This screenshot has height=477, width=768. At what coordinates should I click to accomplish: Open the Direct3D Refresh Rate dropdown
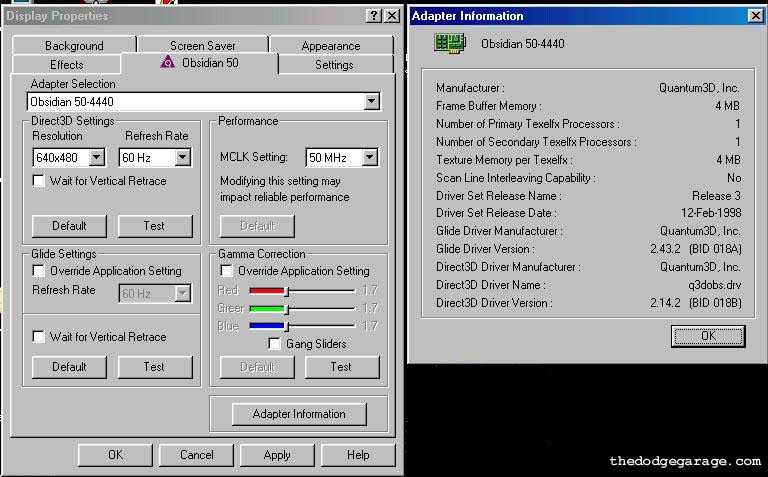(x=183, y=158)
